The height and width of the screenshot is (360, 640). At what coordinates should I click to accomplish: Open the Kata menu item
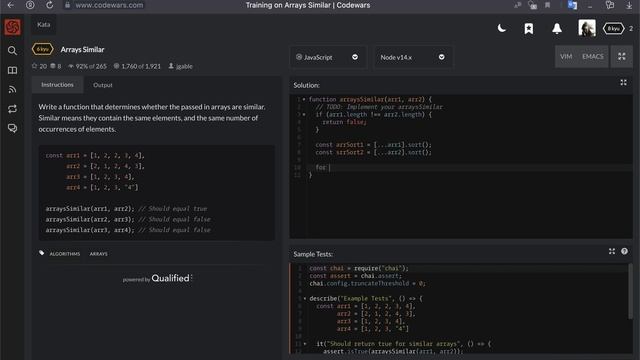pos(44,25)
